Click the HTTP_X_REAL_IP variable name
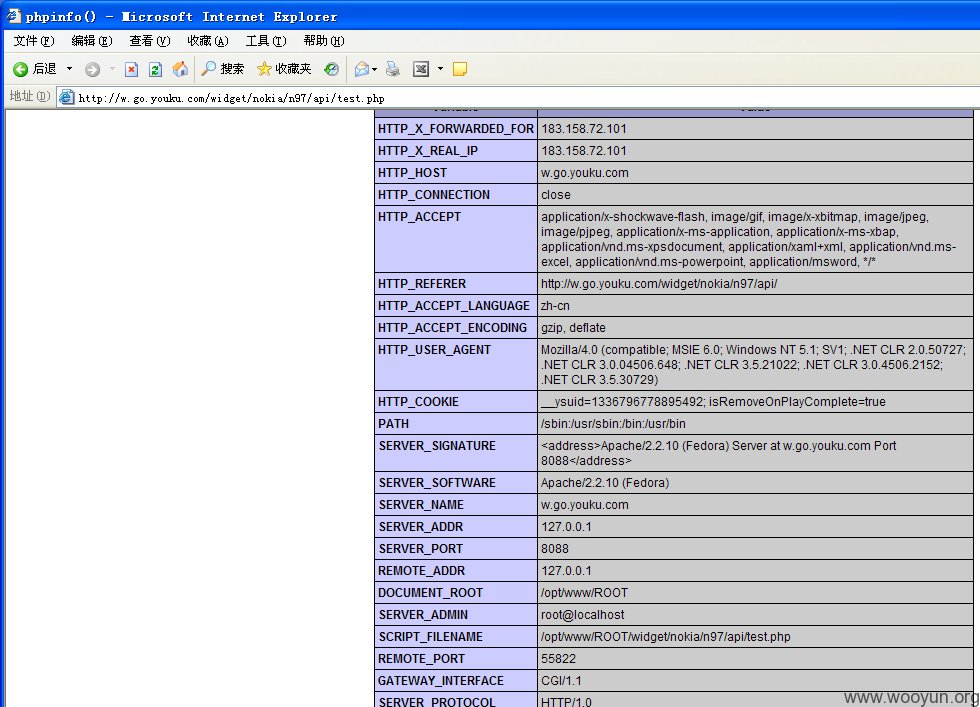Viewport: 980px width, 707px height. point(428,151)
